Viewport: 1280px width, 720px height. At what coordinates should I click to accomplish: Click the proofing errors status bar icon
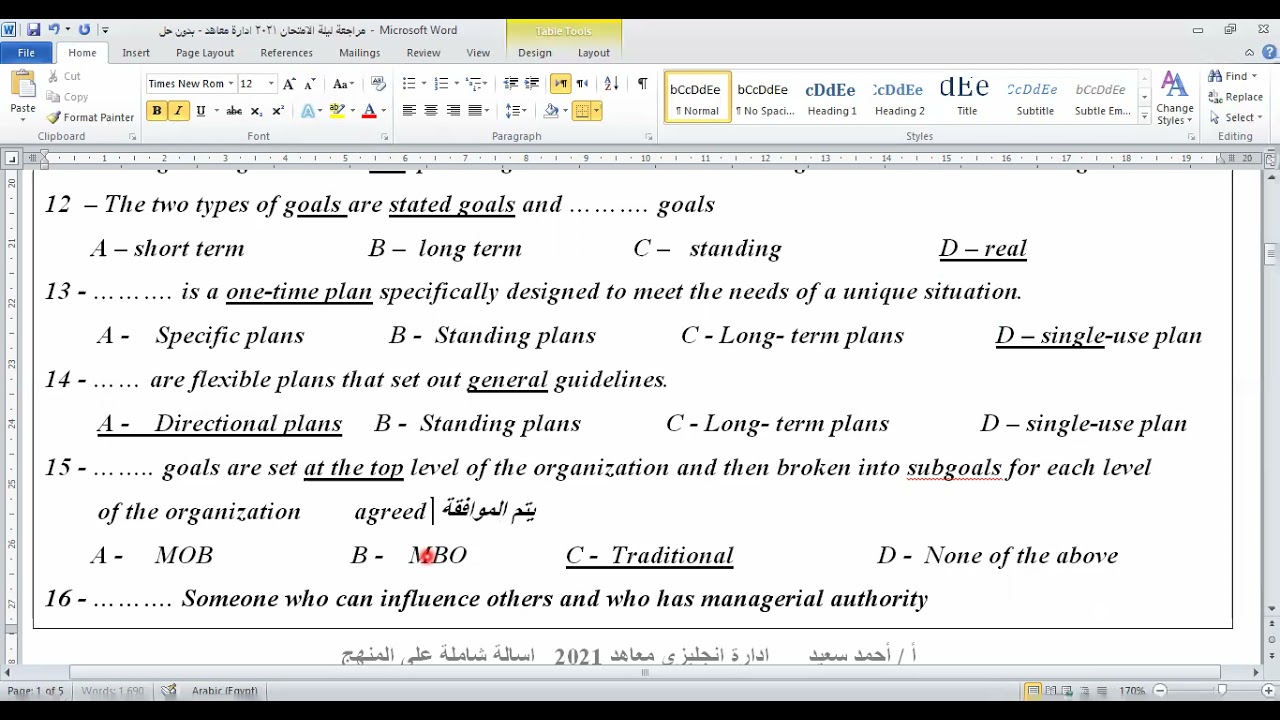[169, 690]
